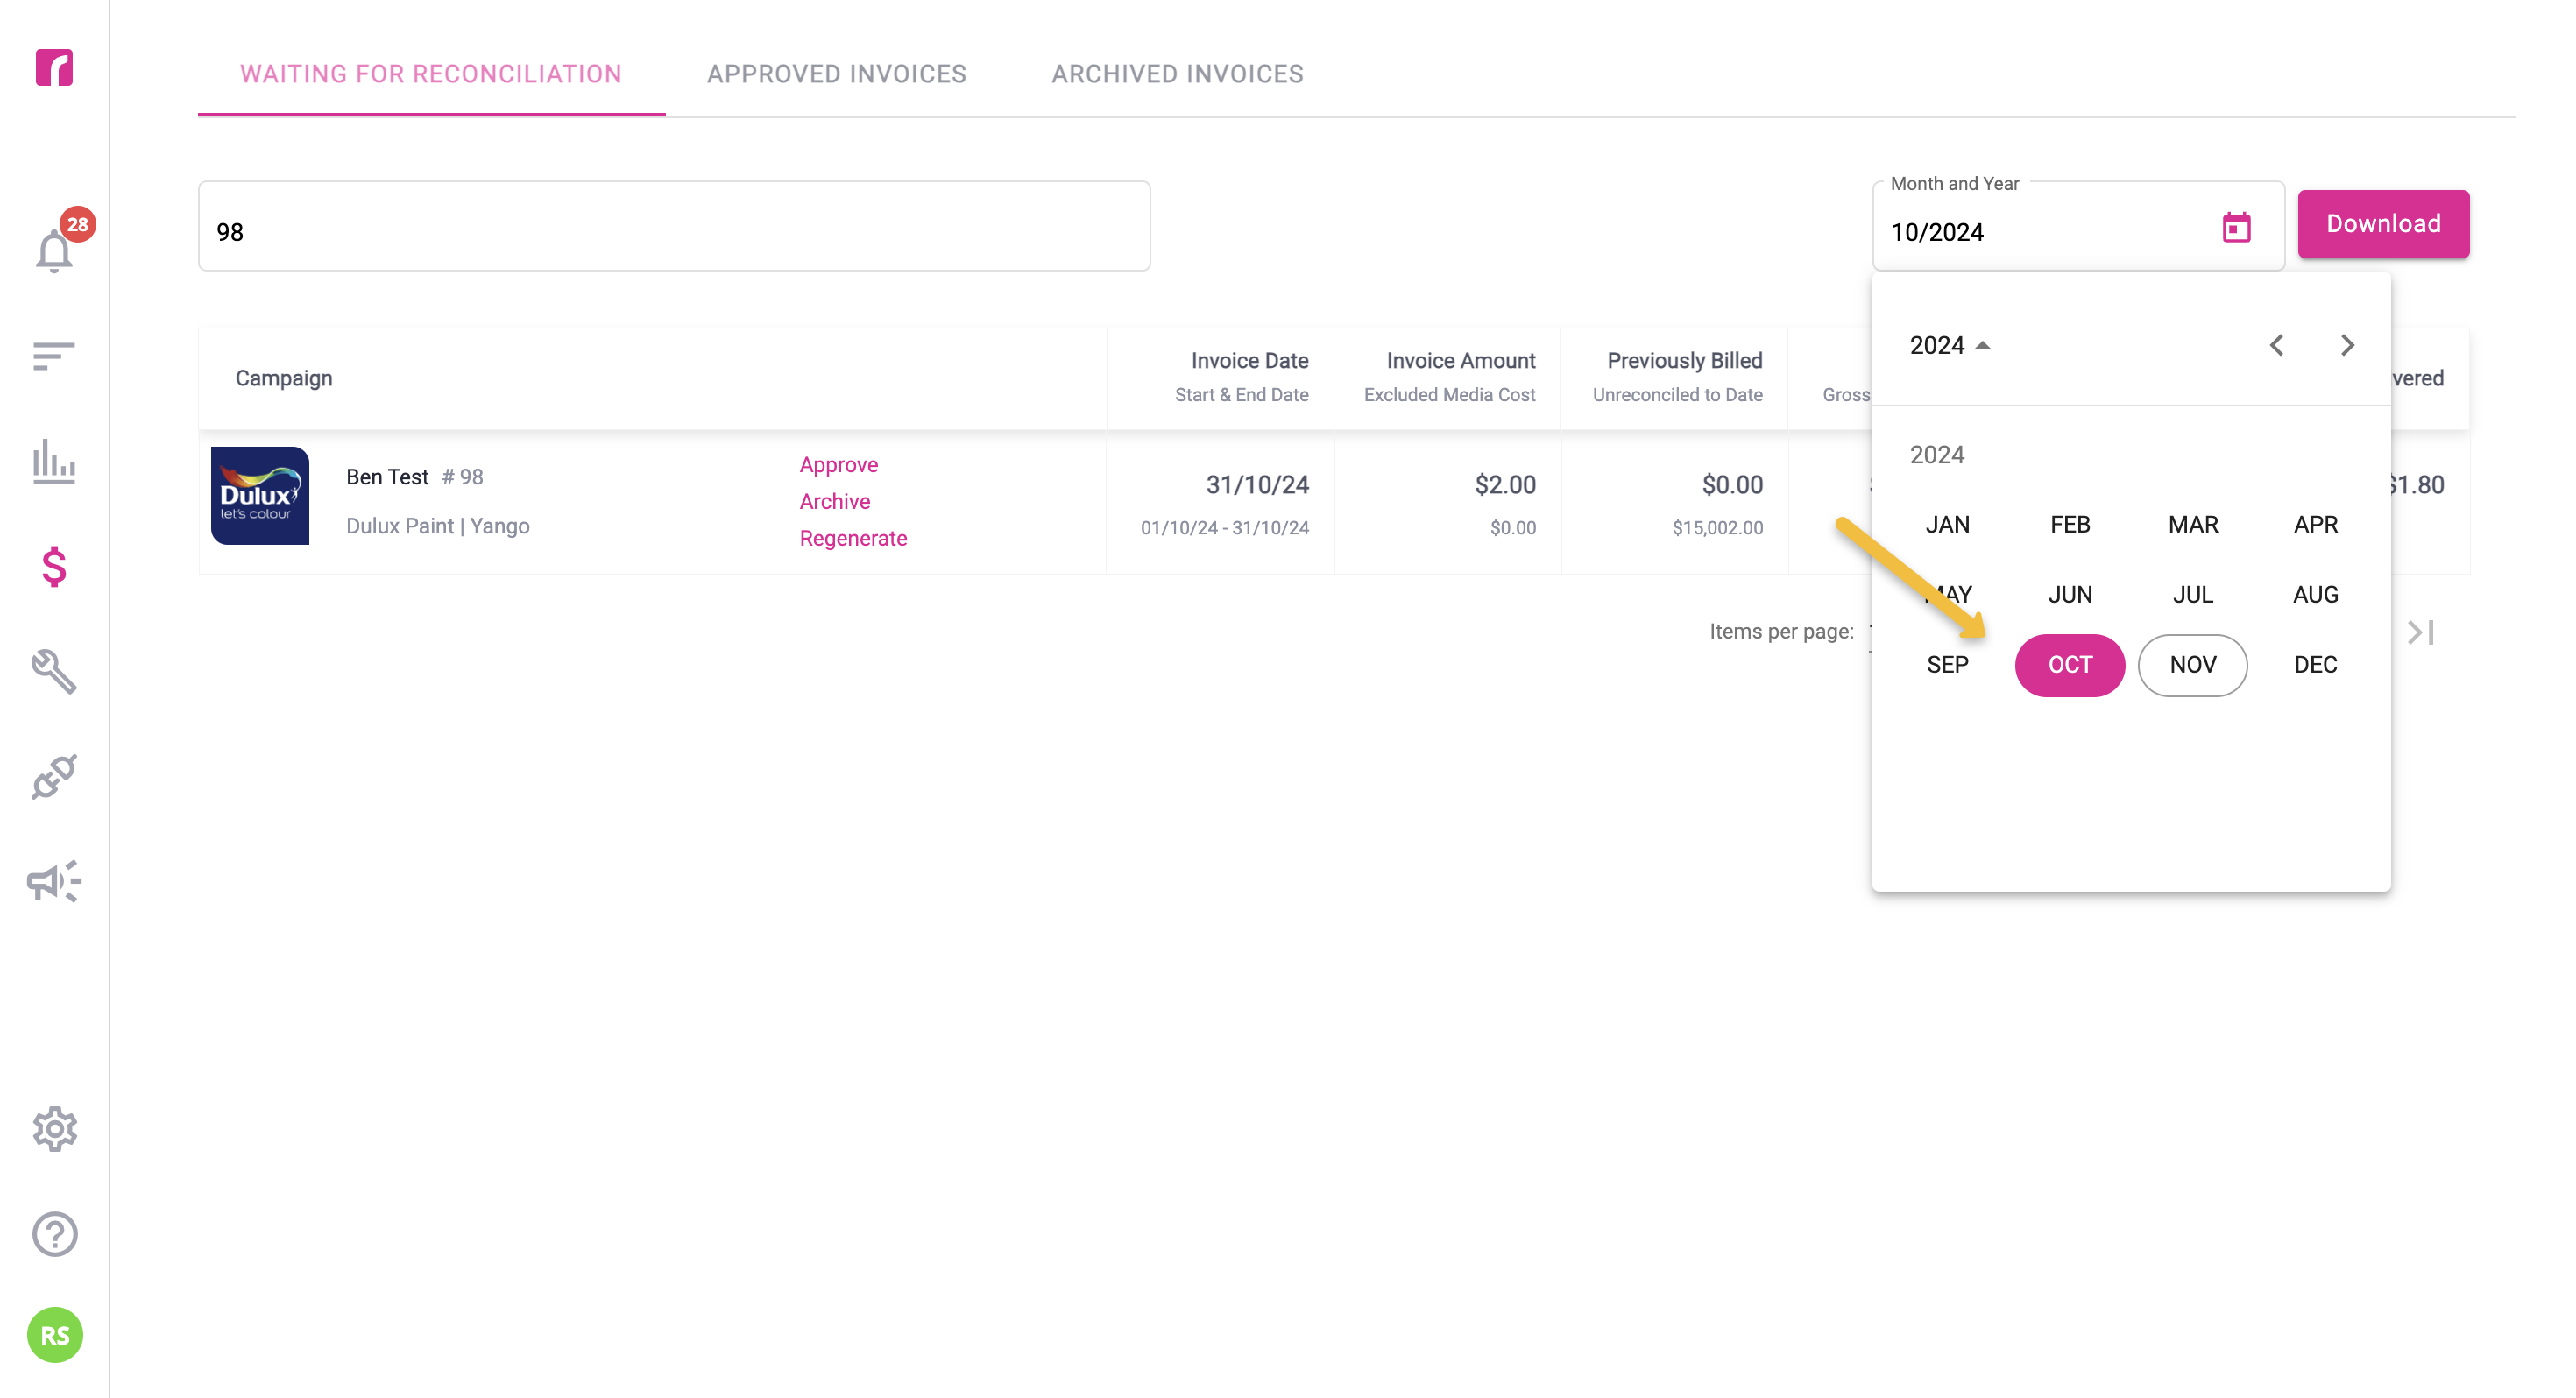Expand the 2024 year selector

pyautogui.click(x=1950, y=345)
